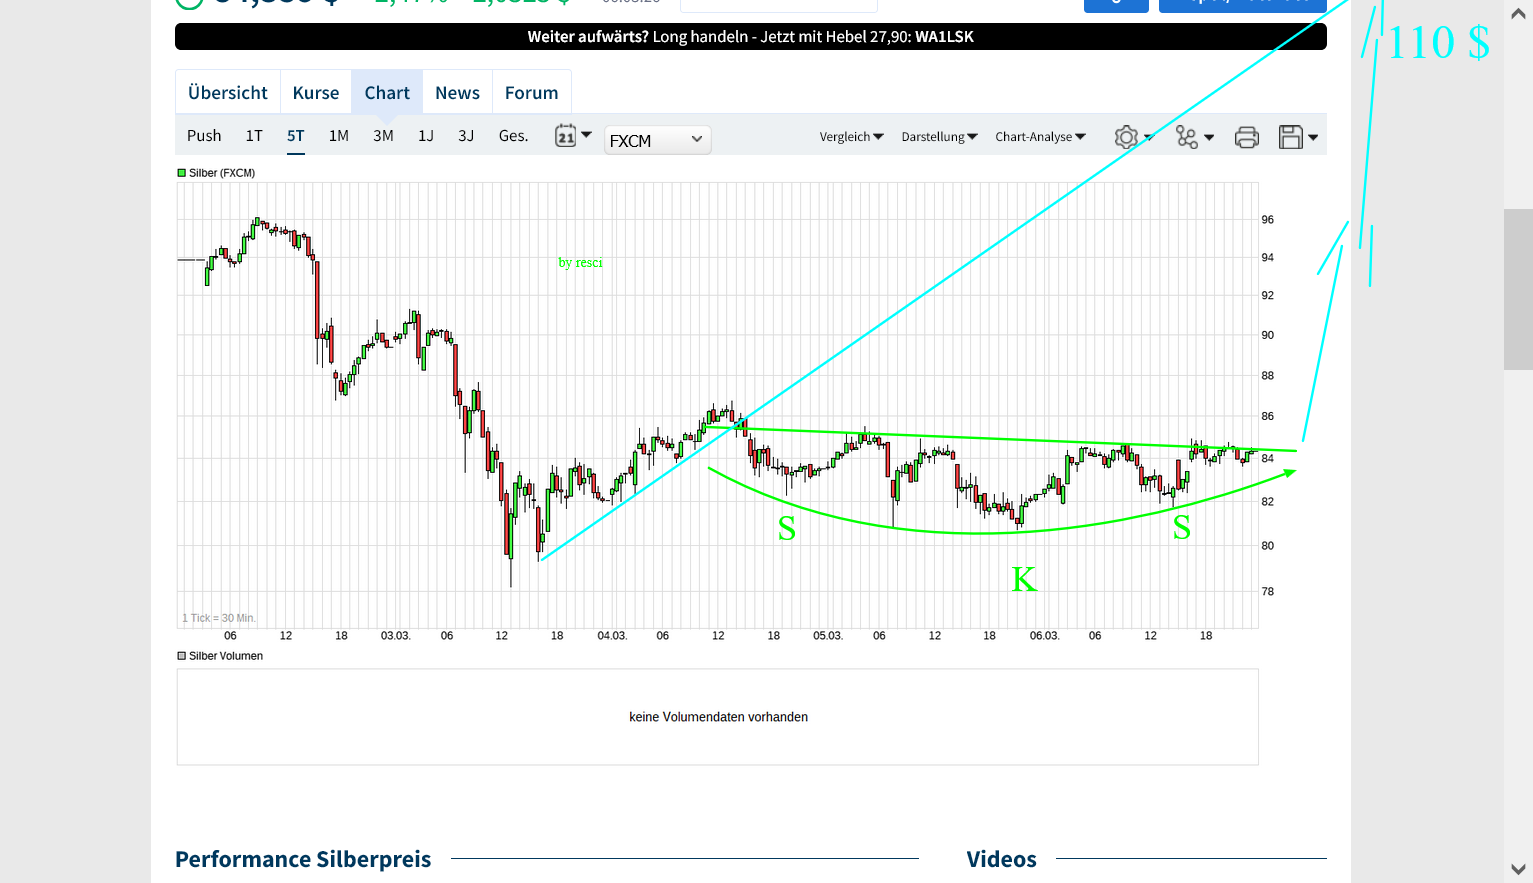This screenshot has height=883, width=1533.
Task: Click the share chart icon
Action: point(1187,137)
